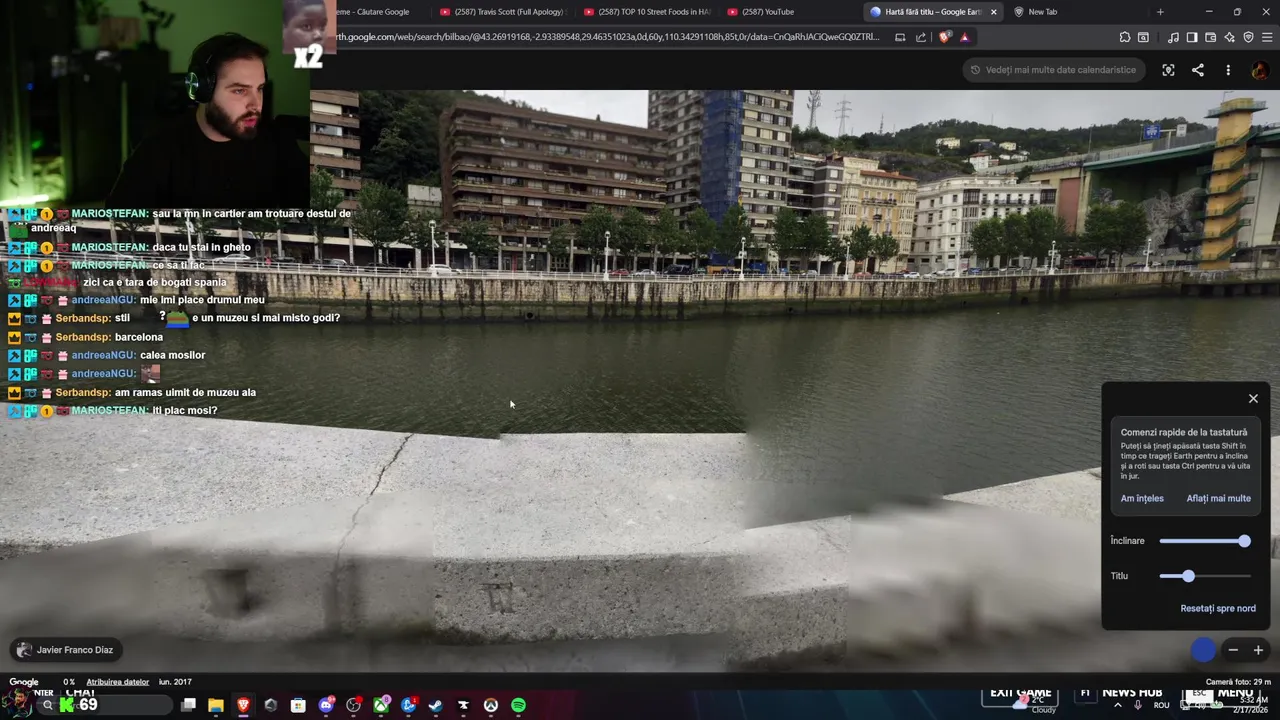The width and height of the screenshot is (1280, 720).
Task: Click the Înclinare tilt slider handle
Action: click(x=1244, y=541)
